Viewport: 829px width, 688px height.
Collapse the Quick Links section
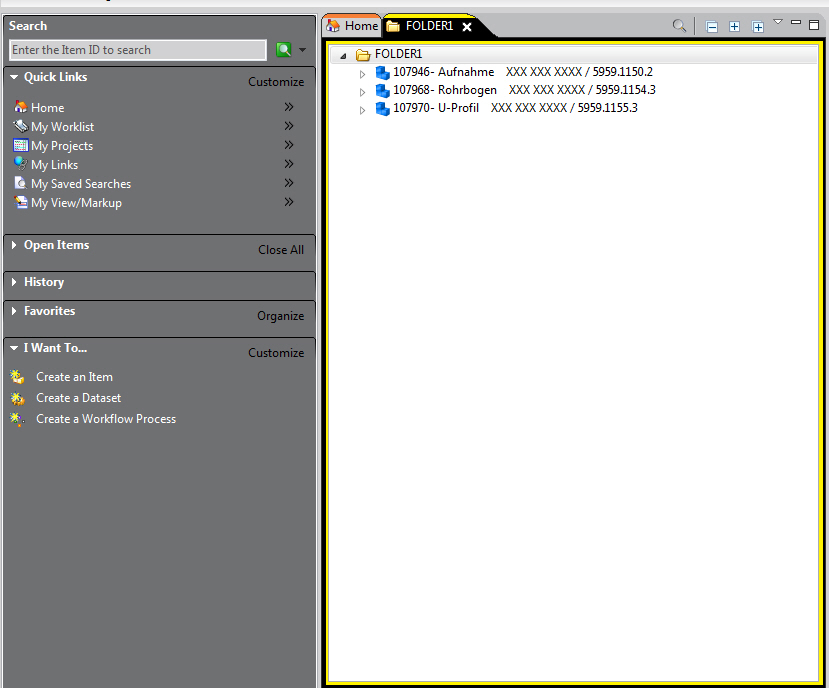pyautogui.click(x=14, y=77)
